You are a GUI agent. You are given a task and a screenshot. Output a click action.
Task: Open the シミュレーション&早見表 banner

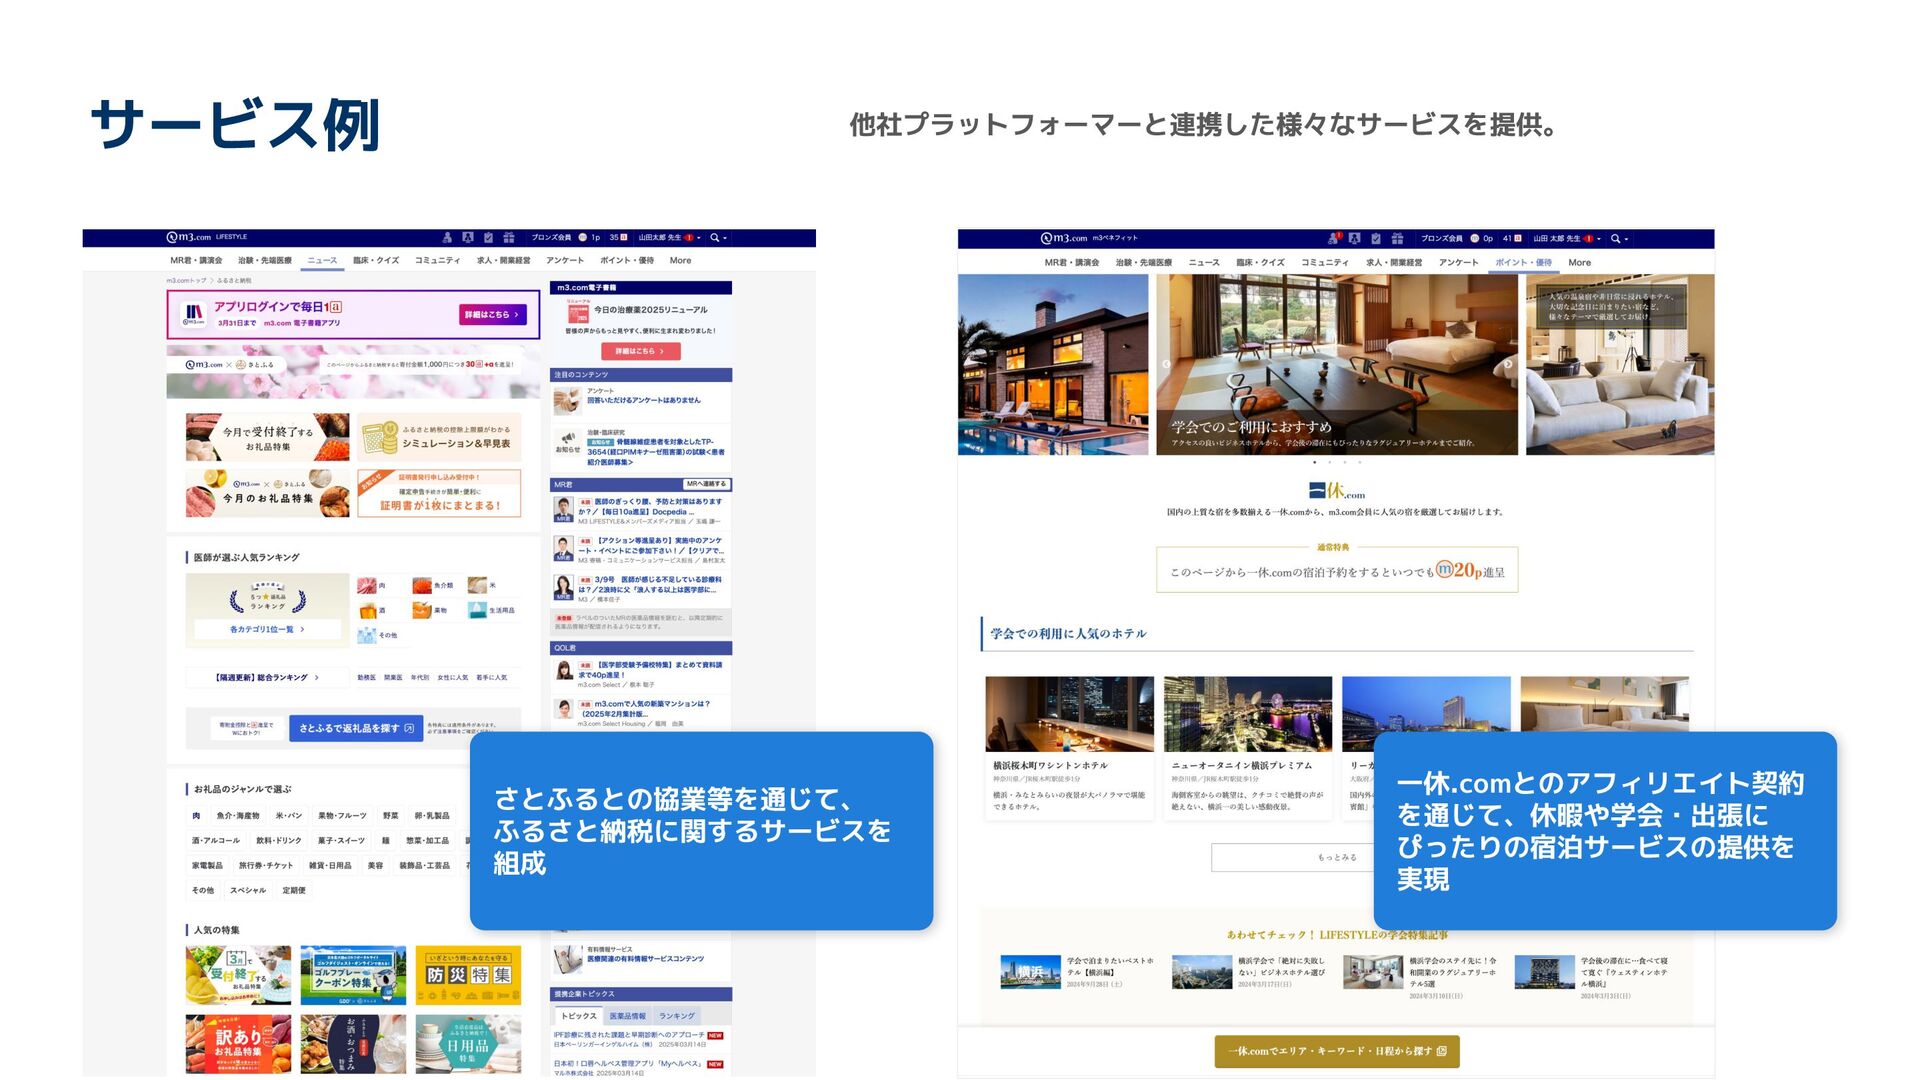(439, 438)
